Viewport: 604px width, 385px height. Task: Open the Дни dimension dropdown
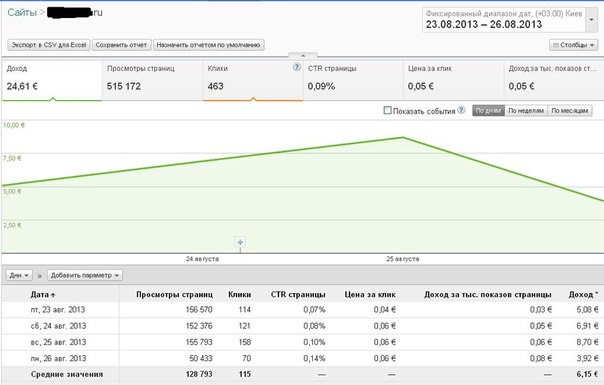point(19,275)
